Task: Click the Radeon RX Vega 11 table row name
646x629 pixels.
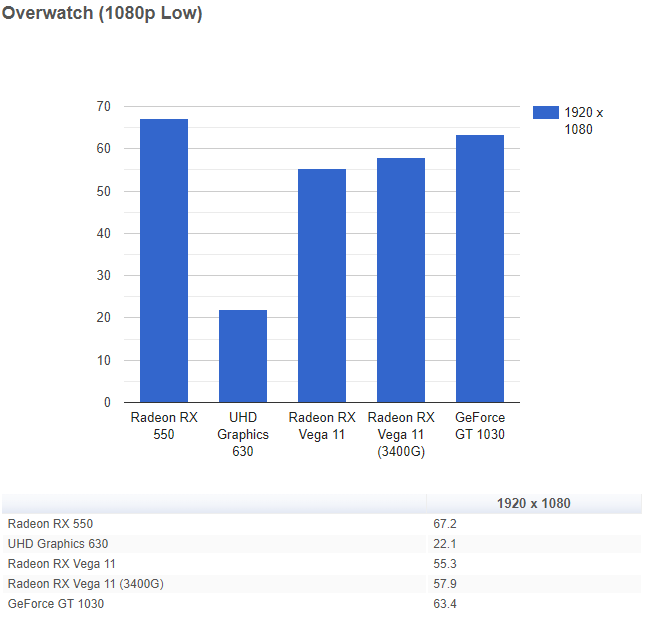Action: (x=61, y=564)
